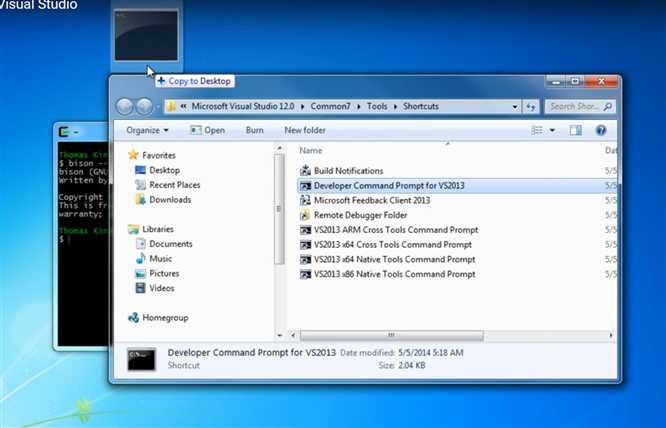Click the VS2013 ARM Cross Tools icon

(305, 230)
